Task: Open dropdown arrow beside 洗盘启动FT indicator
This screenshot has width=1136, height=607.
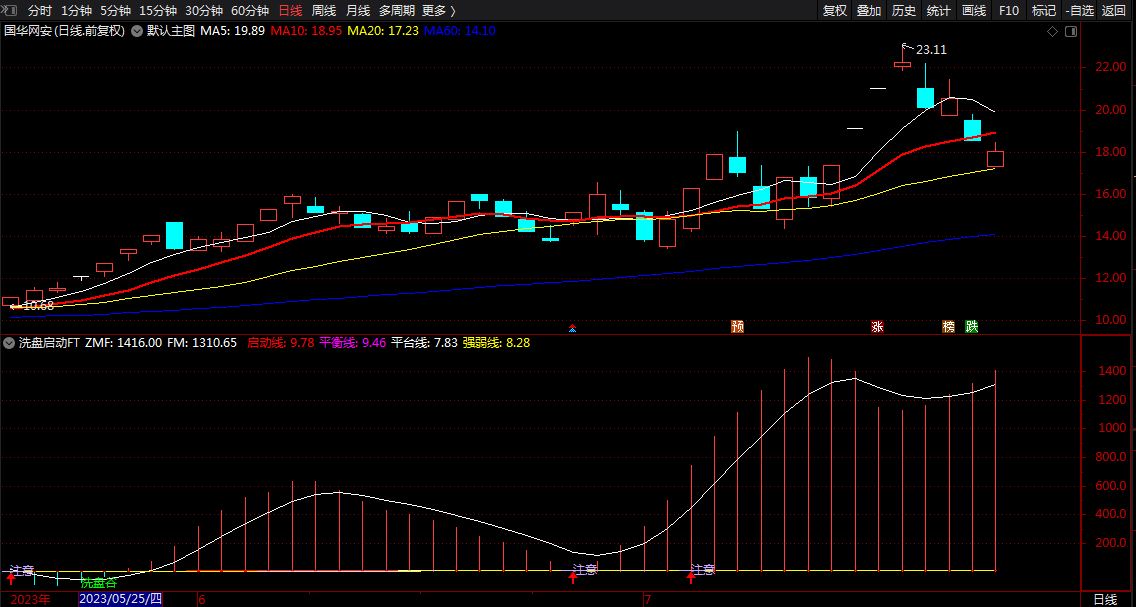Action: click(x=9, y=343)
